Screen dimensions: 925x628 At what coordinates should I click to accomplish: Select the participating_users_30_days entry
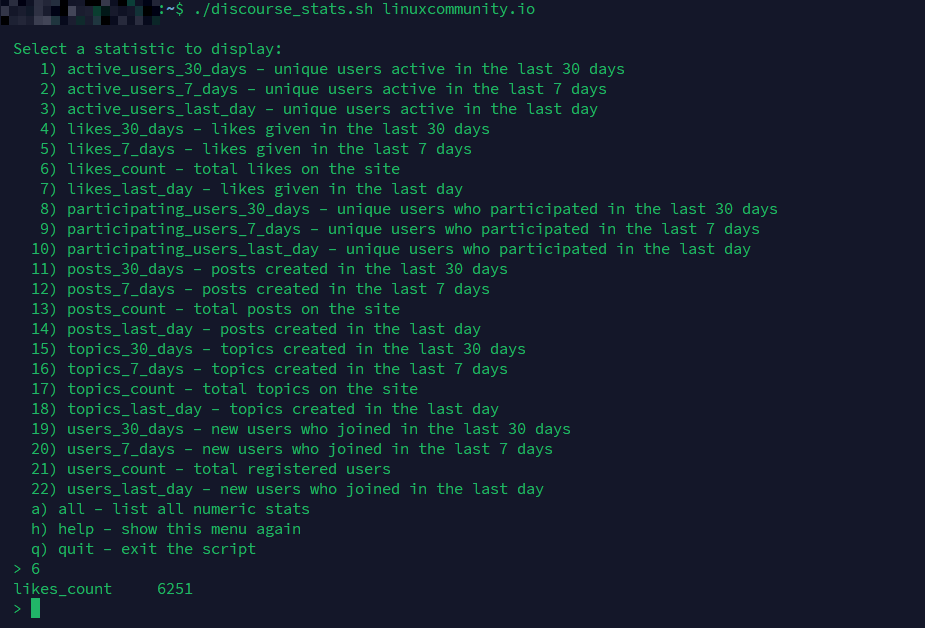pos(422,209)
